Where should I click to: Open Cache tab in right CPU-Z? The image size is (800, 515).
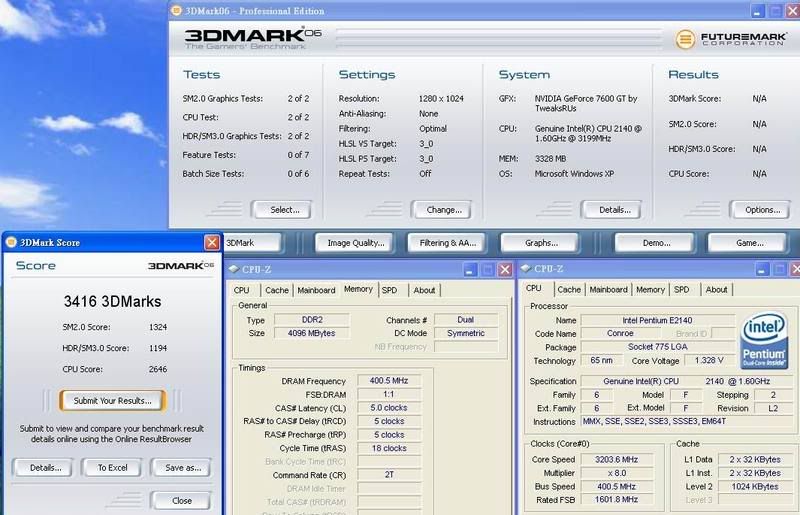569,289
